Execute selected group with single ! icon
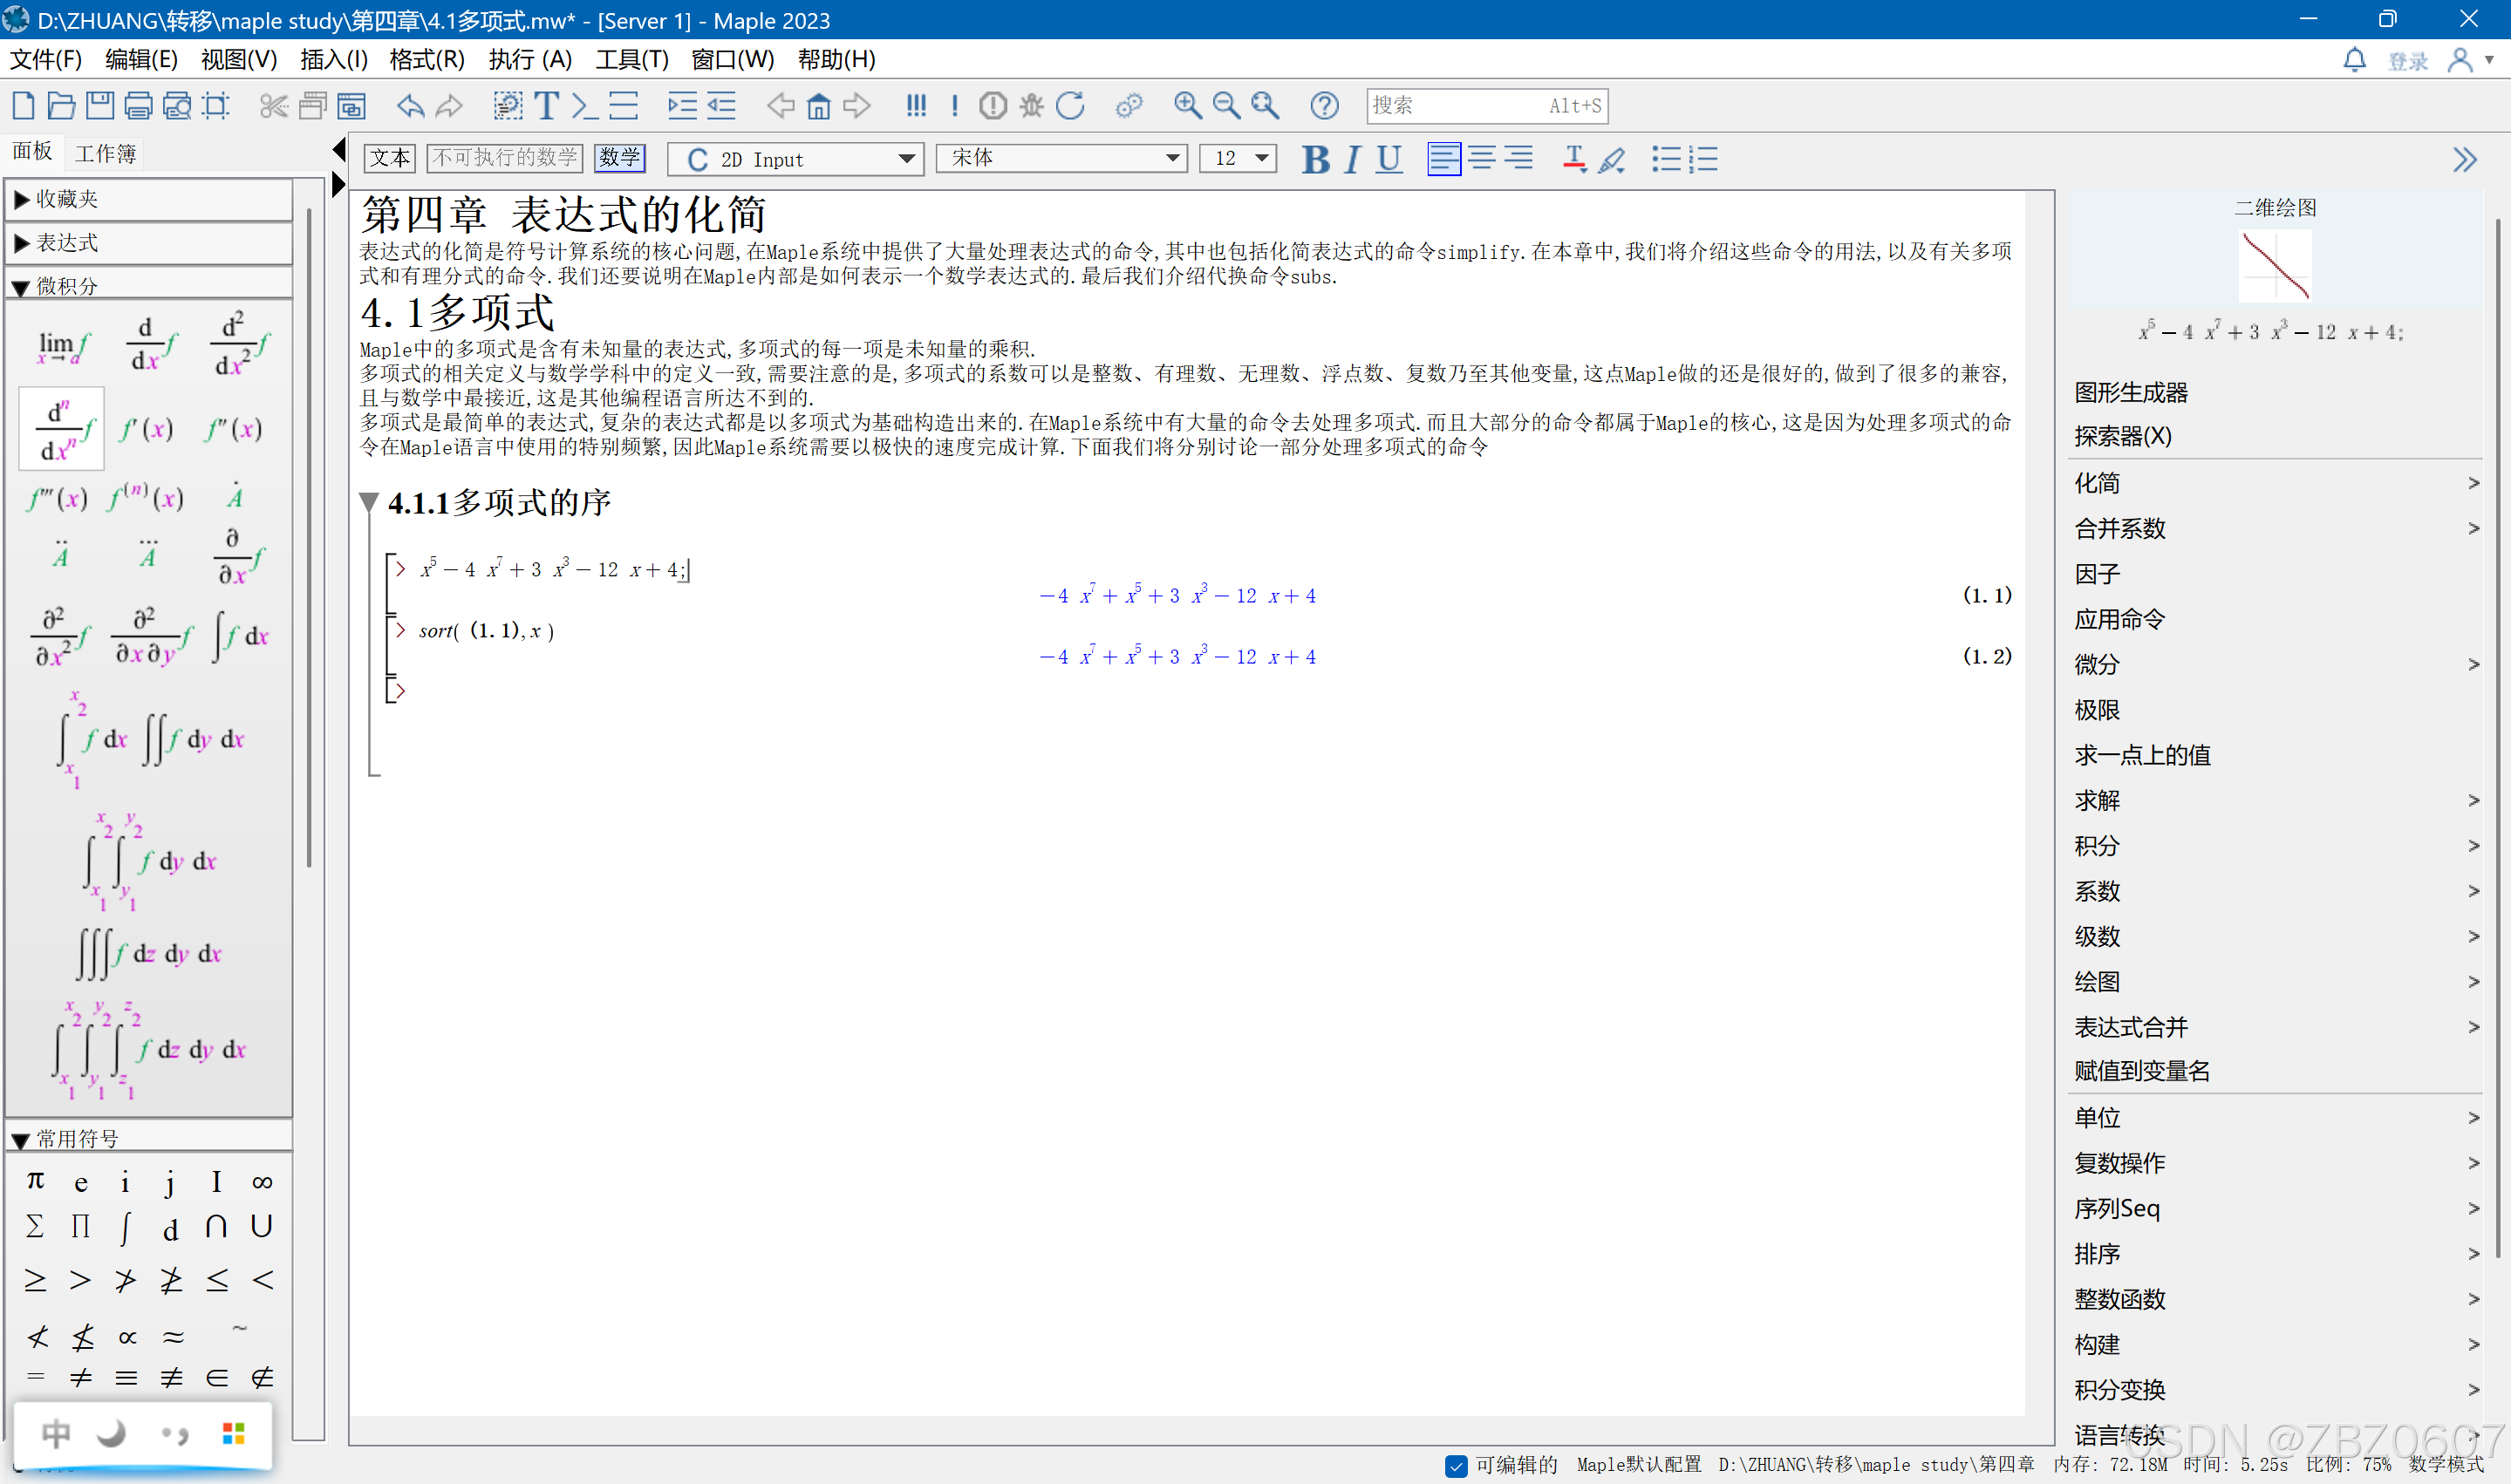The height and width of the screenshot is (1484, 2511). (955, 105)
